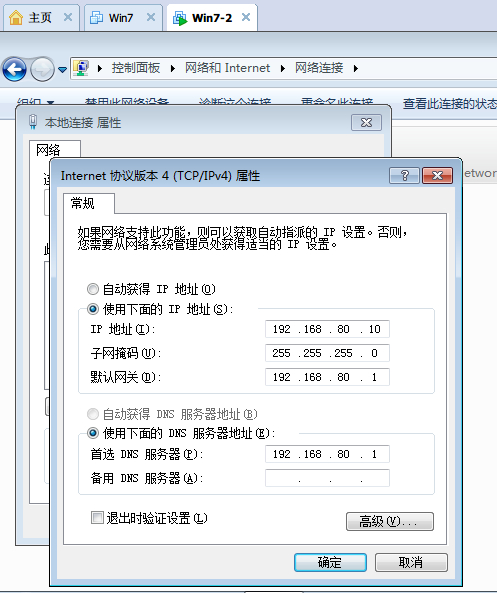This screenshot has height=593, width=497.
Task: Click the 首选 DNS 服务器 input field
Action: (x=327, y=454)
